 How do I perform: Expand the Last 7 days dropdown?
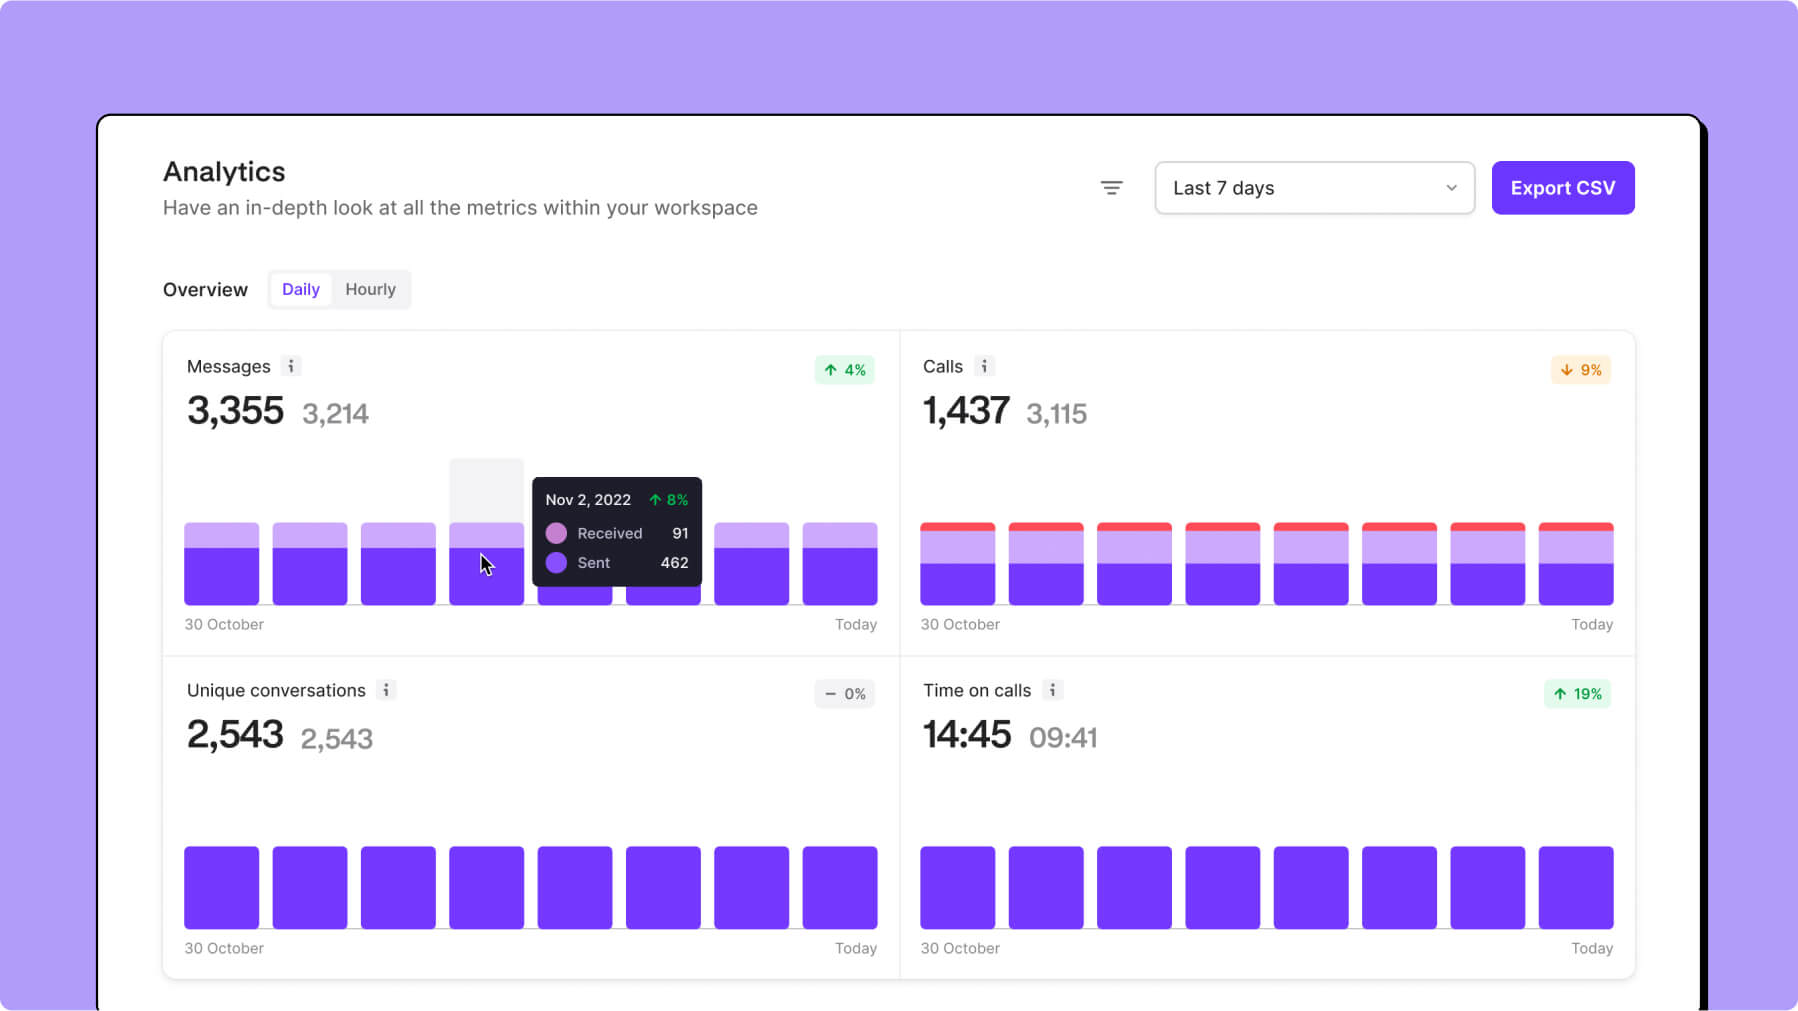pos(1314,188)
